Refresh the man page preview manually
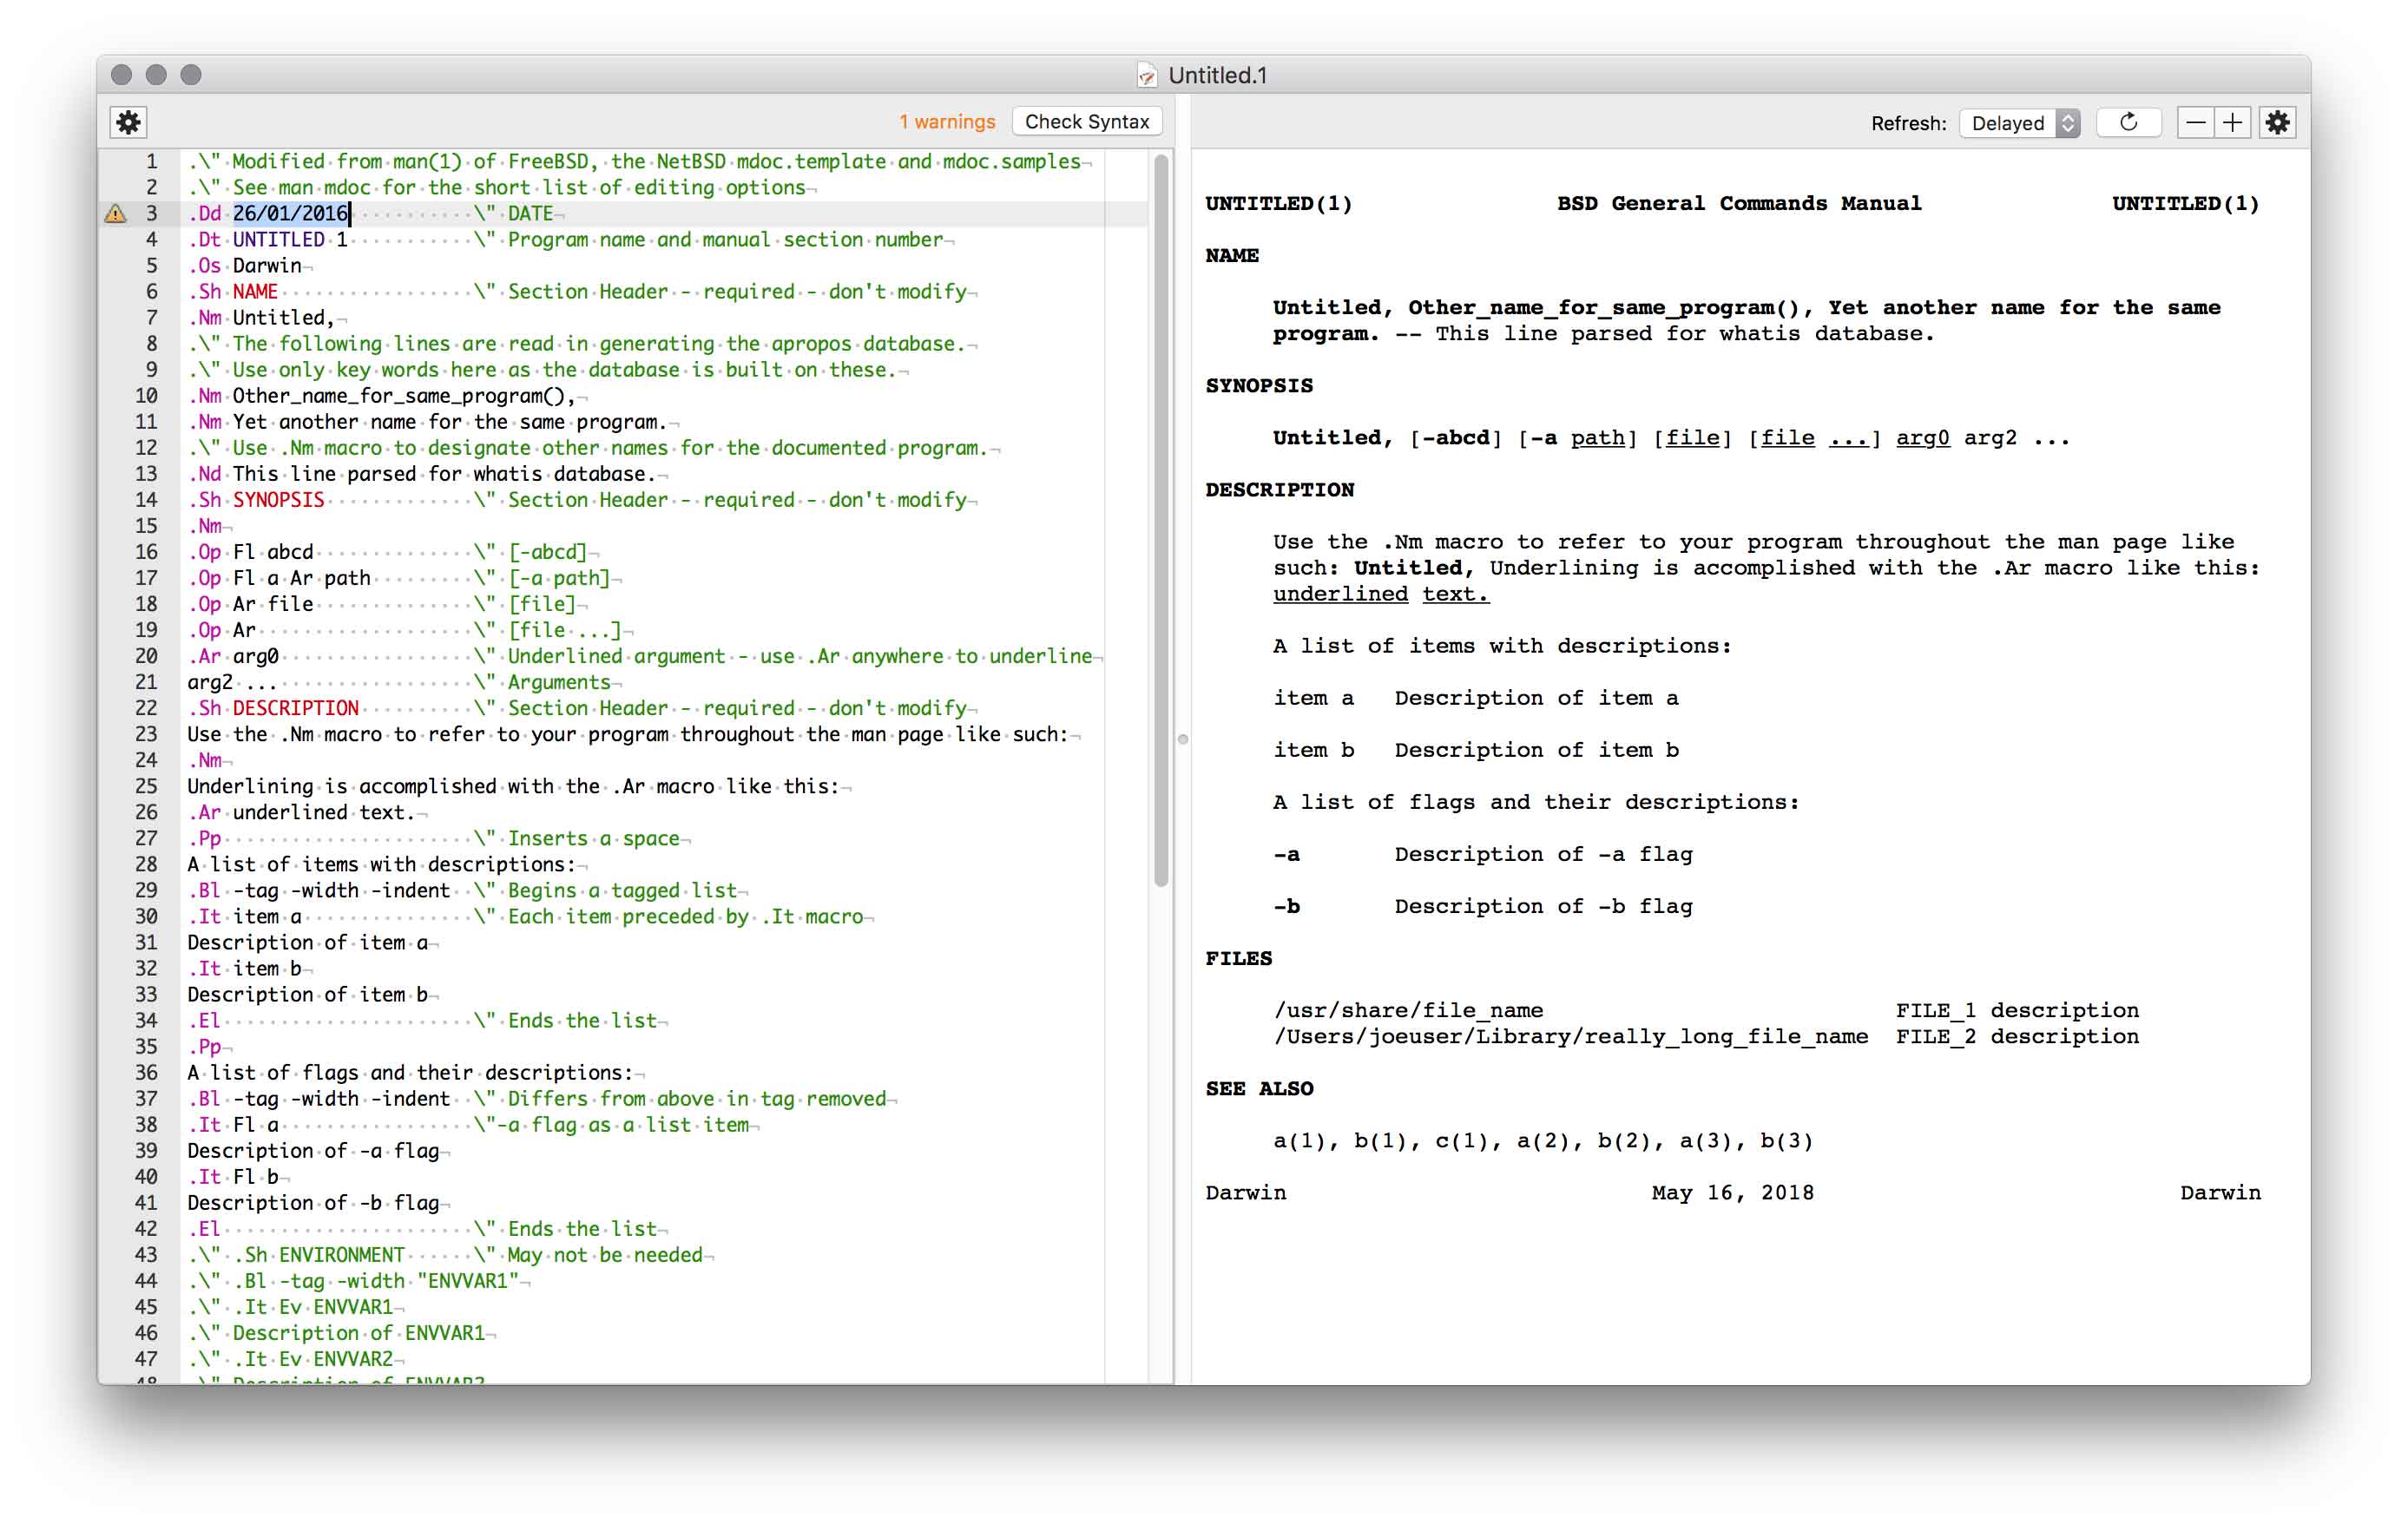The width and height of the screenshot is (2408, 1524). pos(2129,122)
